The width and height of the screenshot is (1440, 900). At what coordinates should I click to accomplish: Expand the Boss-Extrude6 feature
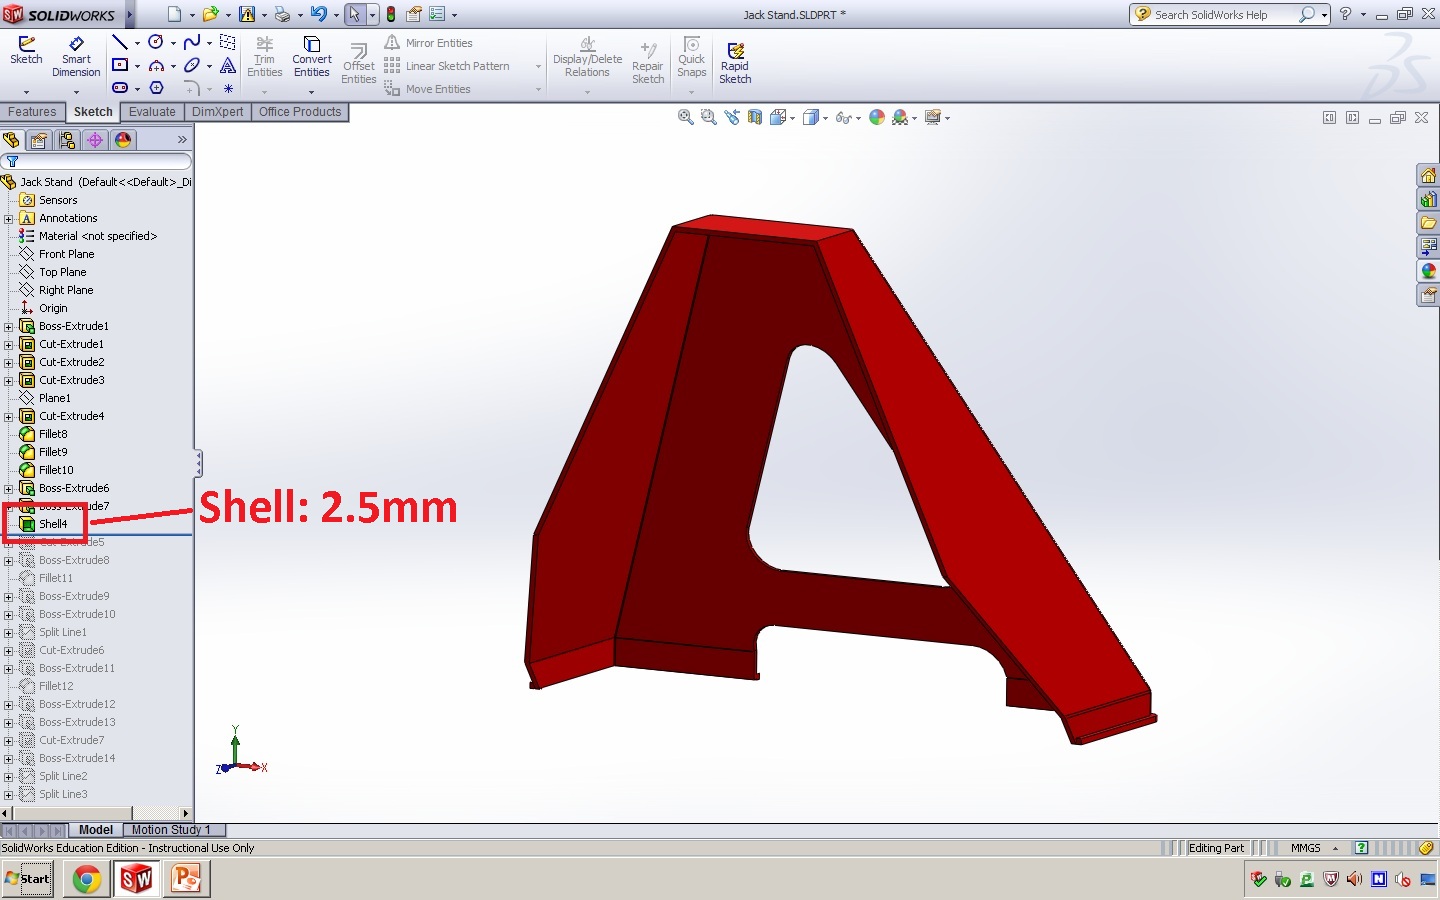8,488
